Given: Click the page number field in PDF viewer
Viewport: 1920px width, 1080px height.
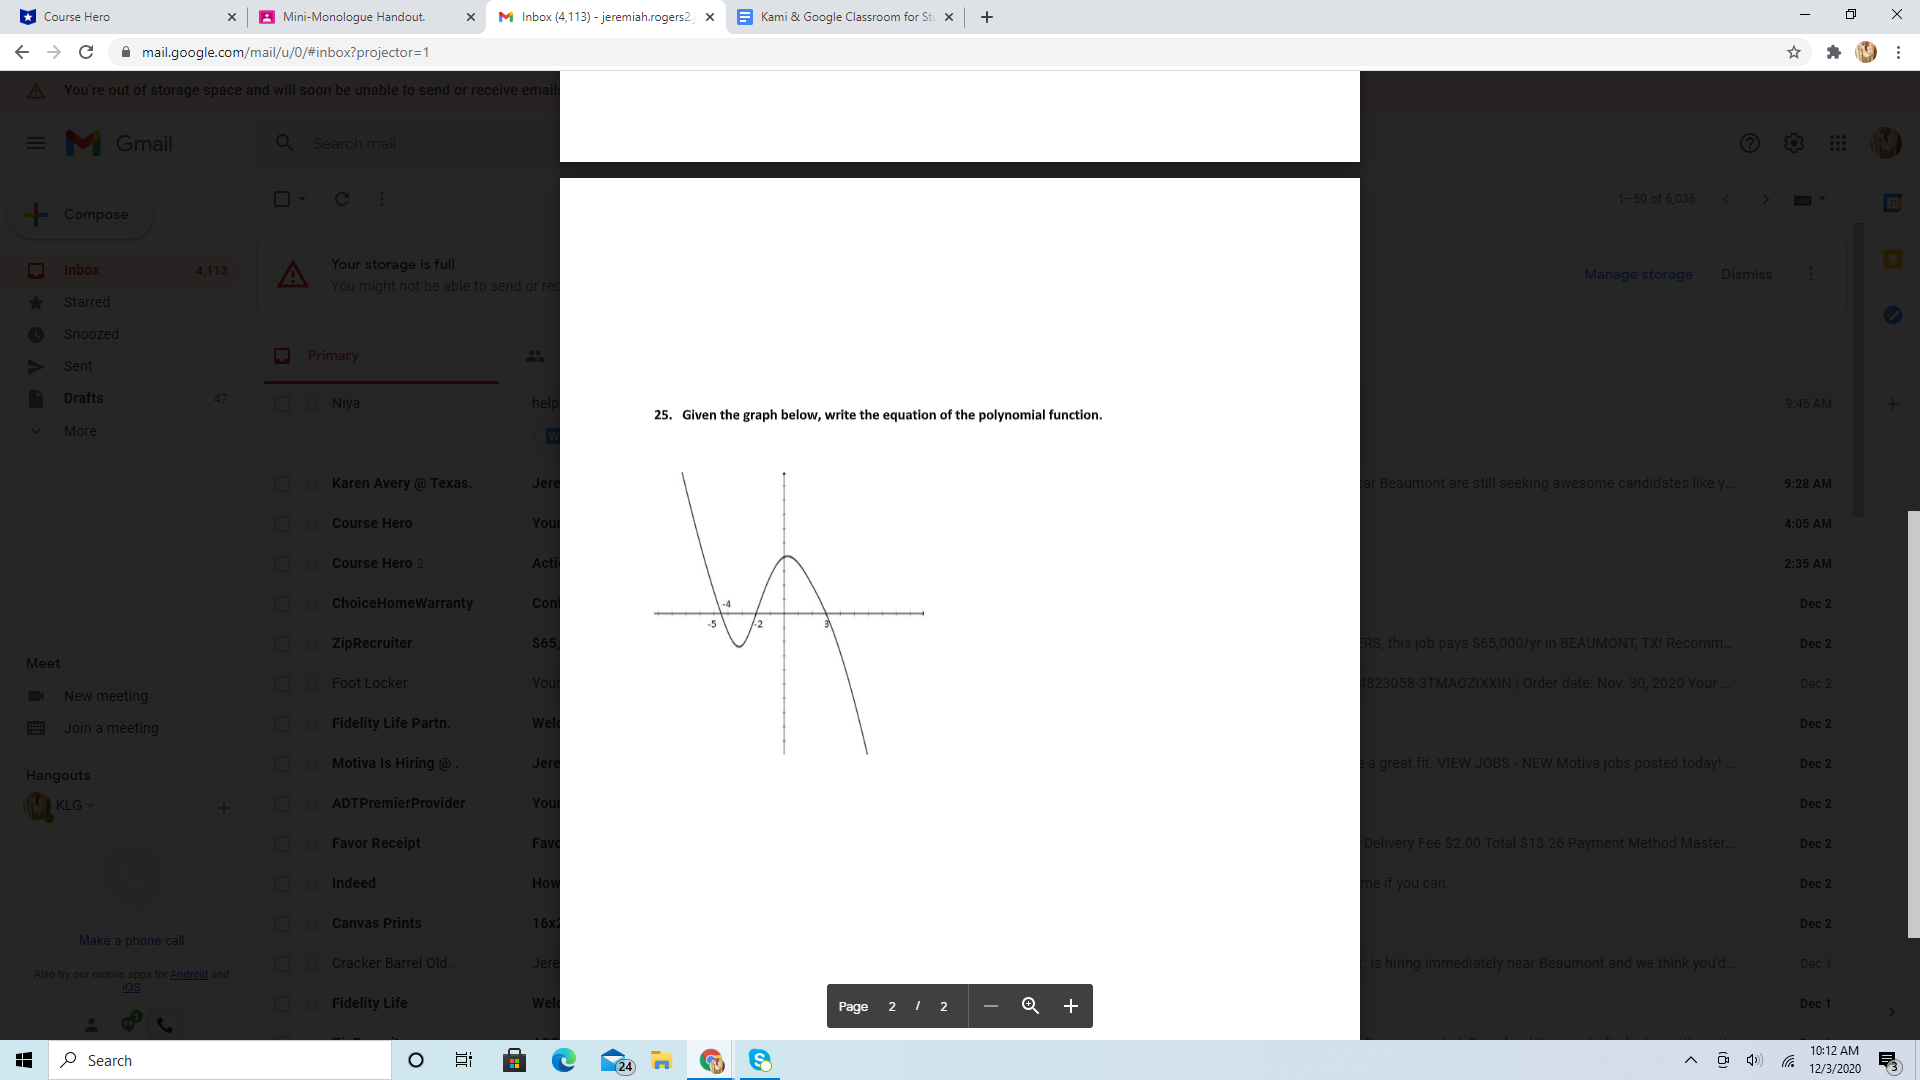Looking at the screenshot, I should (x=892, y=1006).
